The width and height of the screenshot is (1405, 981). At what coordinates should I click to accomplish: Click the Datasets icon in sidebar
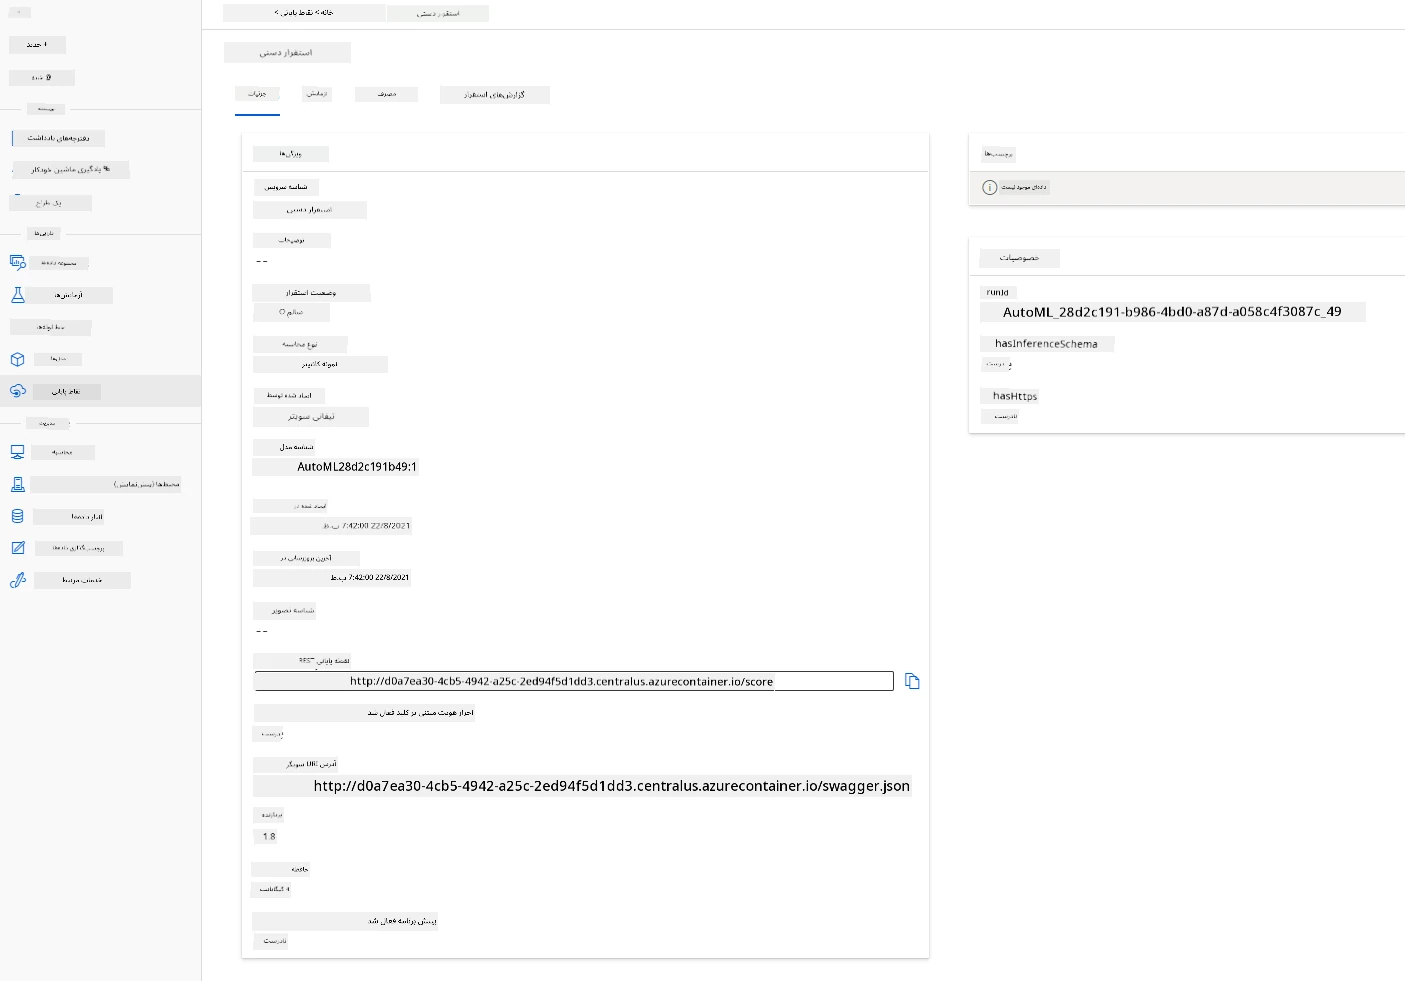click(17, 262)
